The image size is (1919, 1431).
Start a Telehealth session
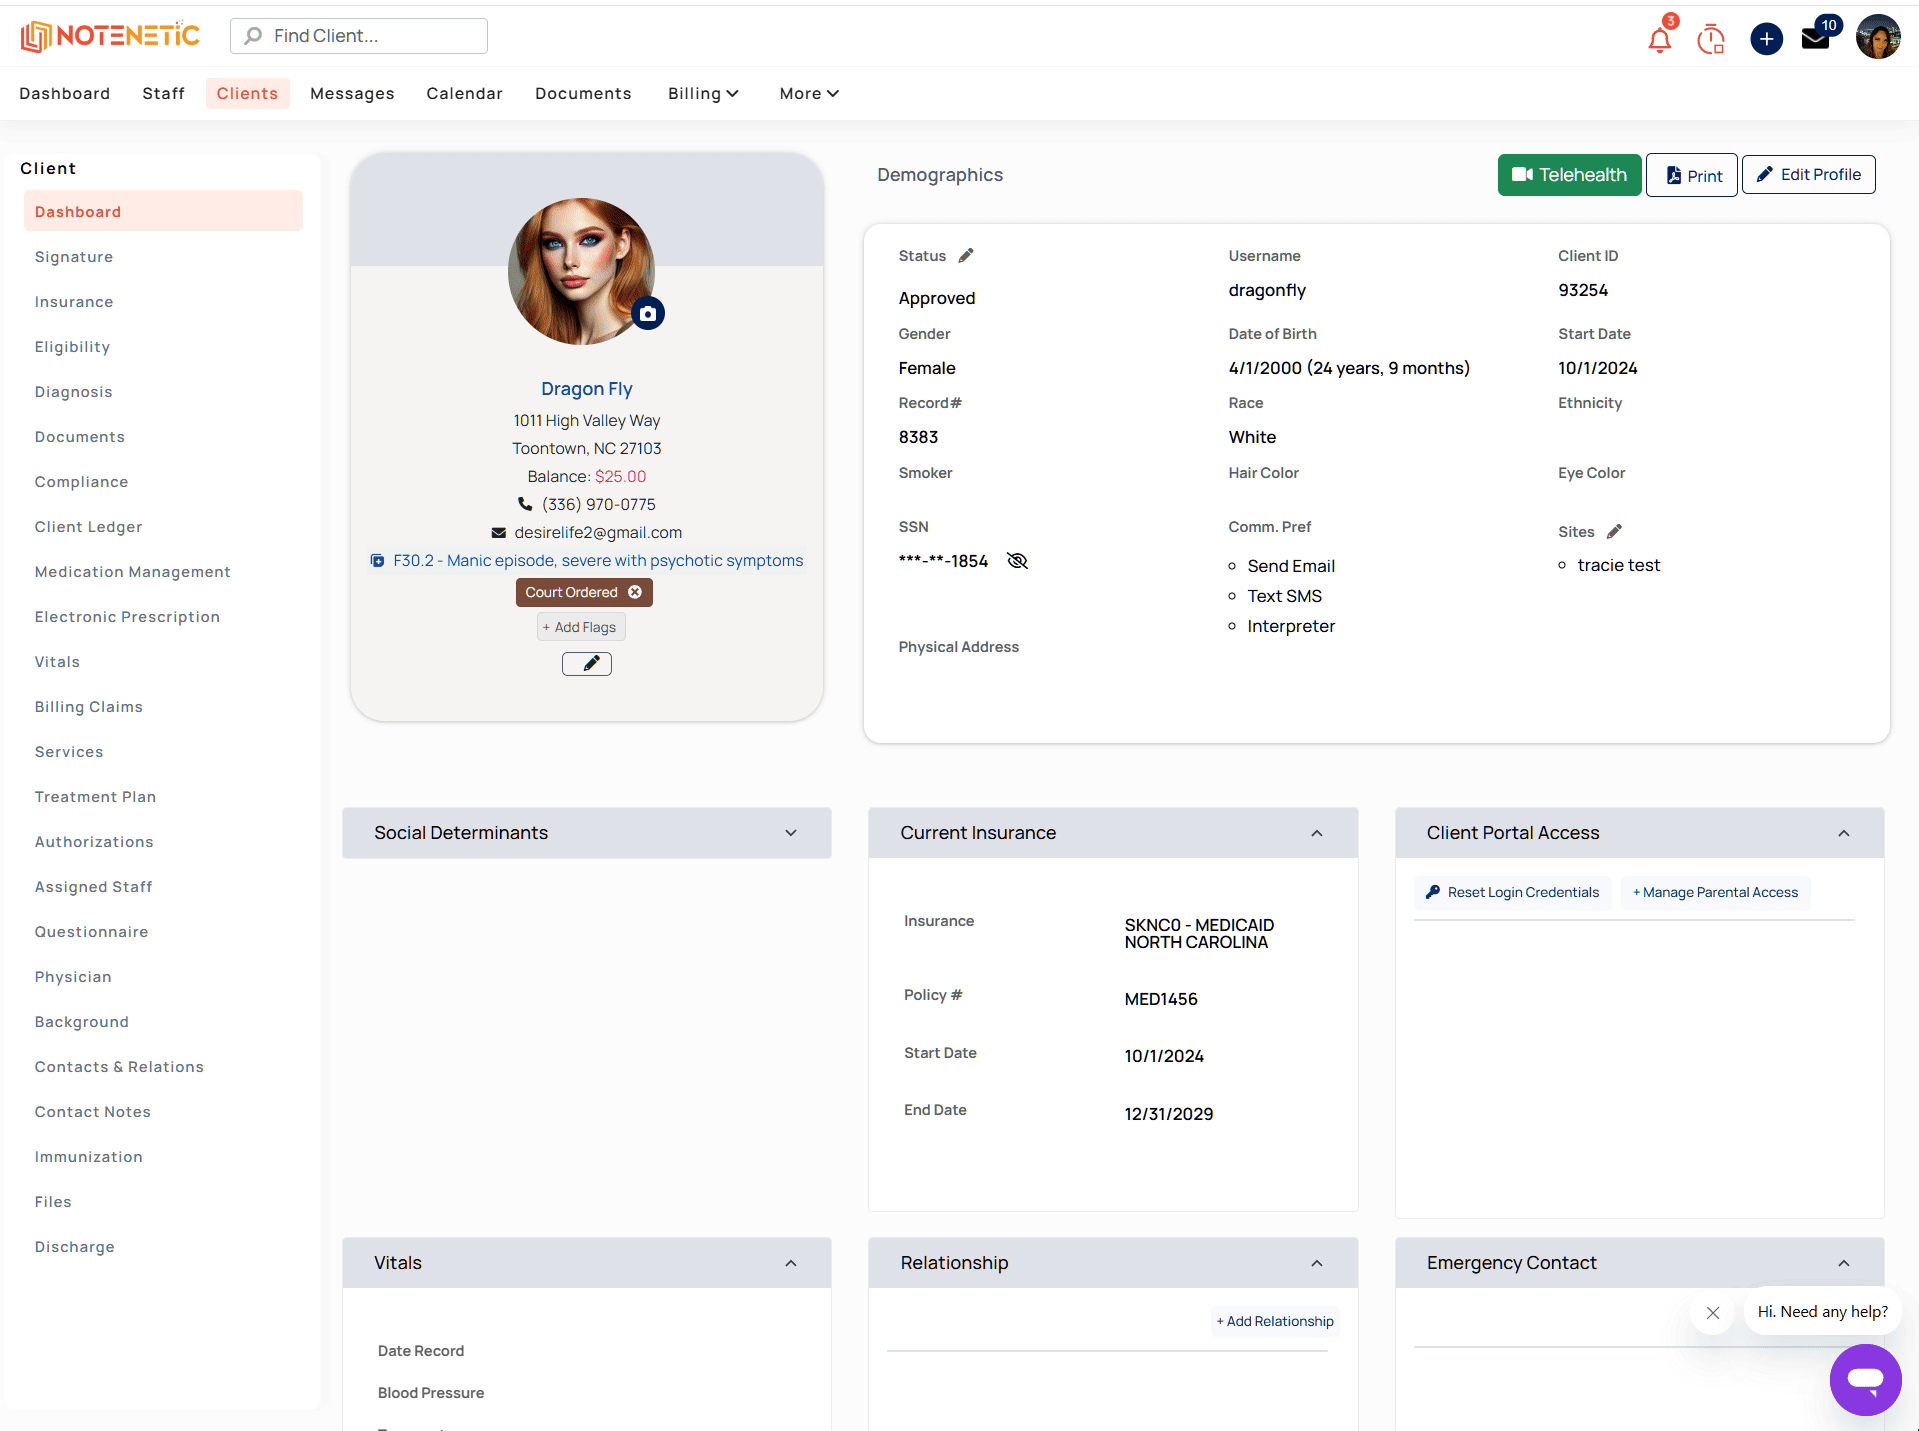1569,175
